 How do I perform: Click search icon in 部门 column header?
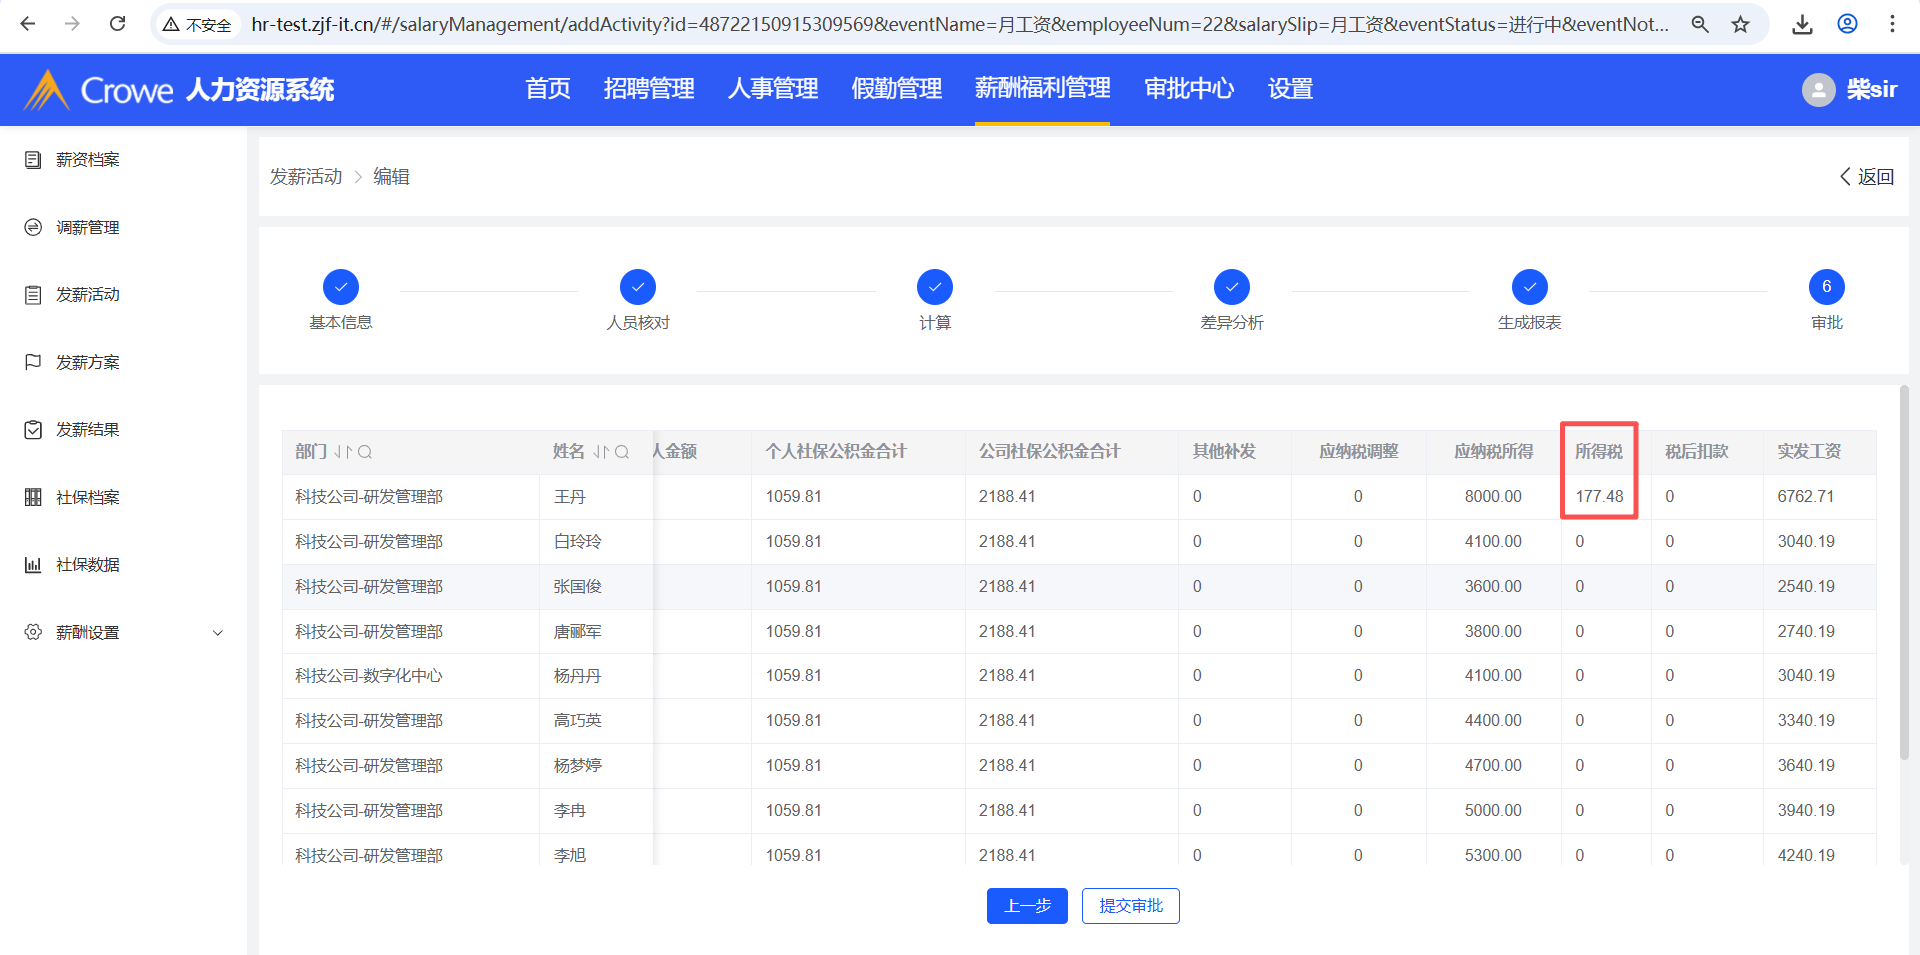tap(365, 452)
